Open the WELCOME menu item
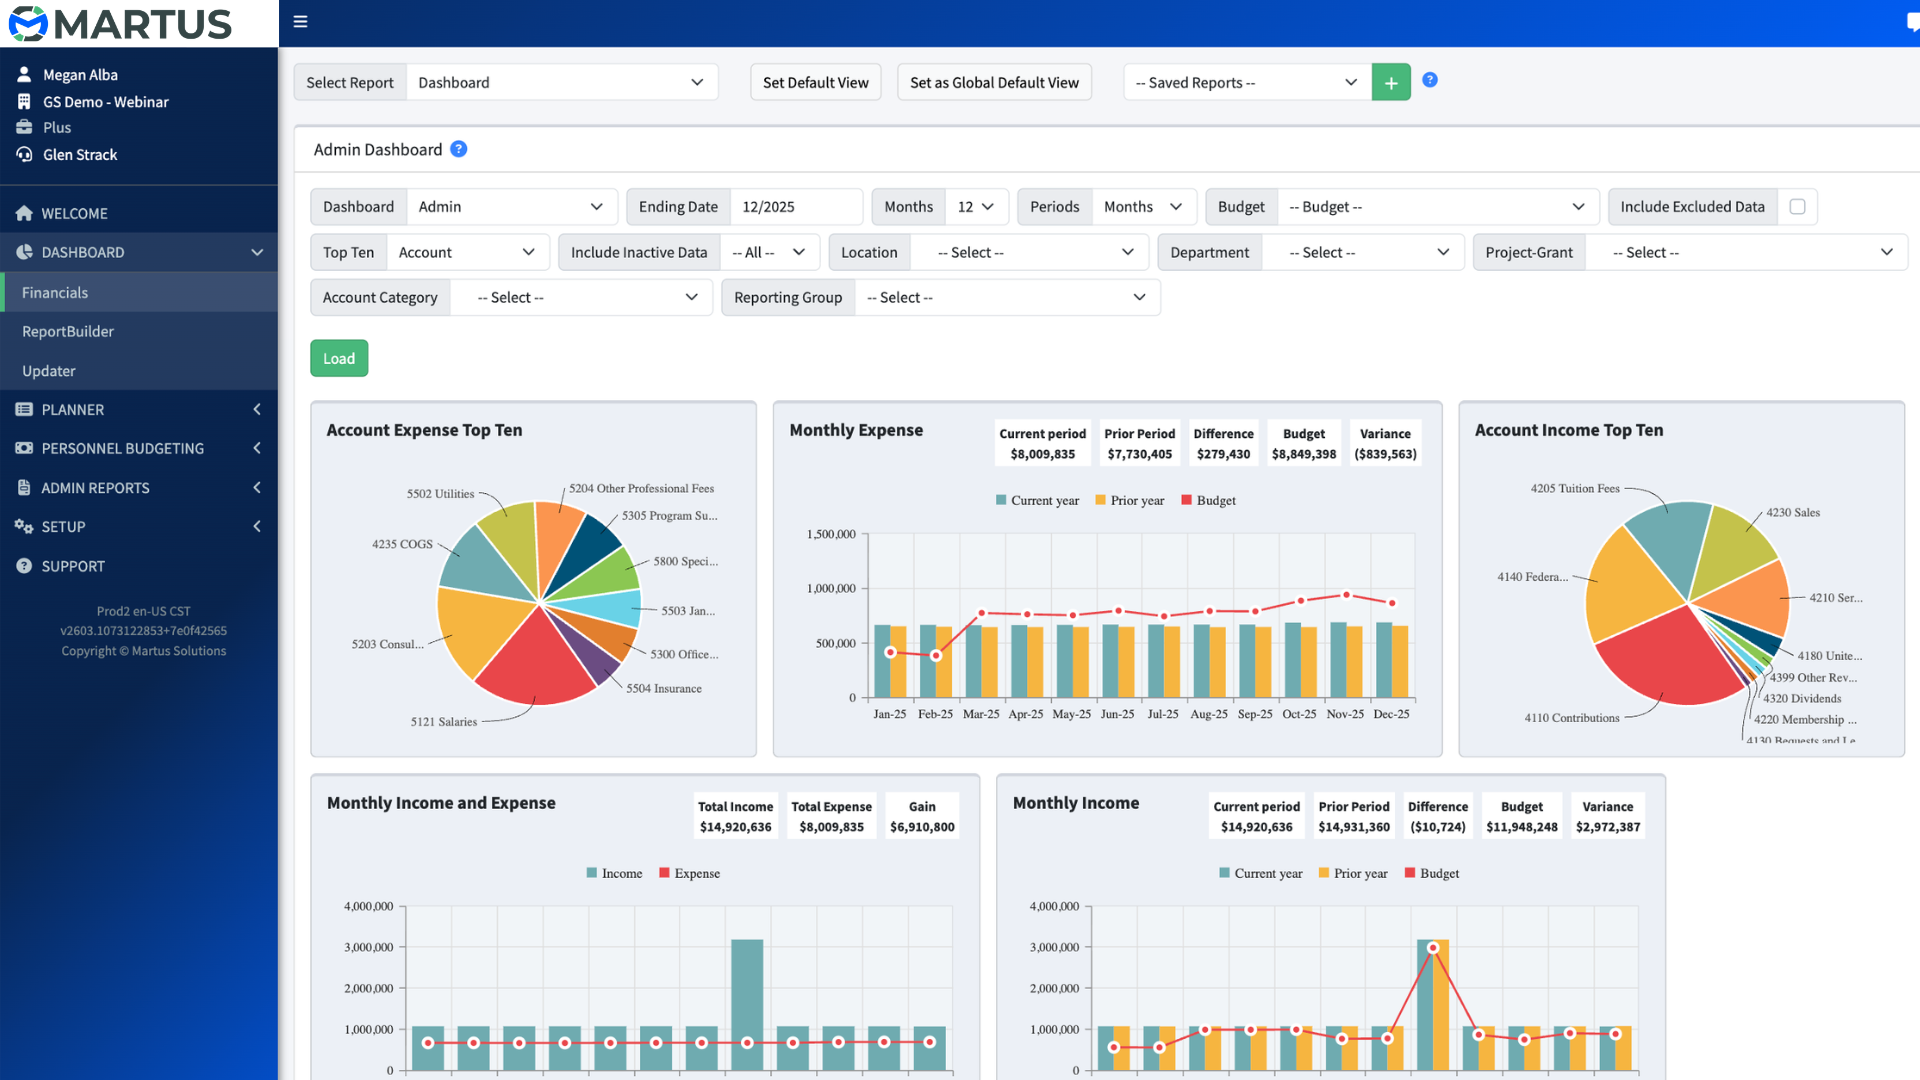 [139, 213]
